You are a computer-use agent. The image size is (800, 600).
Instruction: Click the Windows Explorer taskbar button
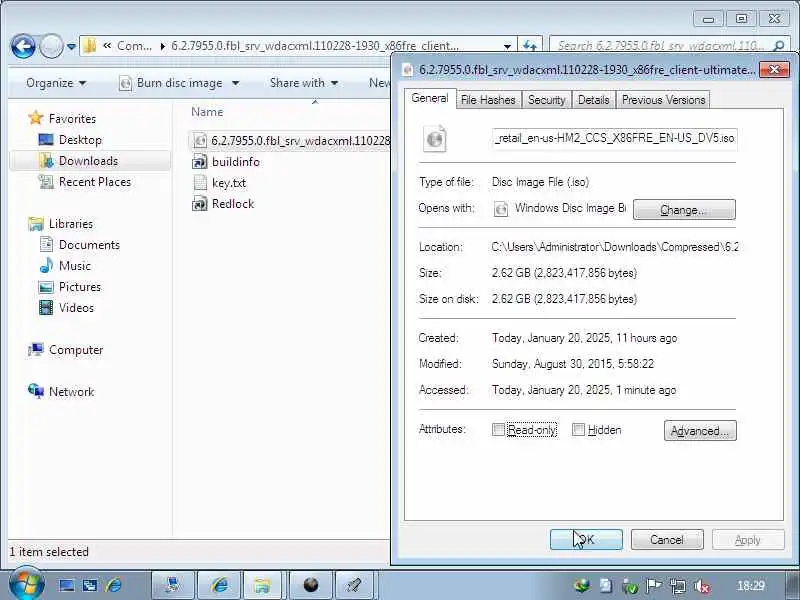pos(262,585)
